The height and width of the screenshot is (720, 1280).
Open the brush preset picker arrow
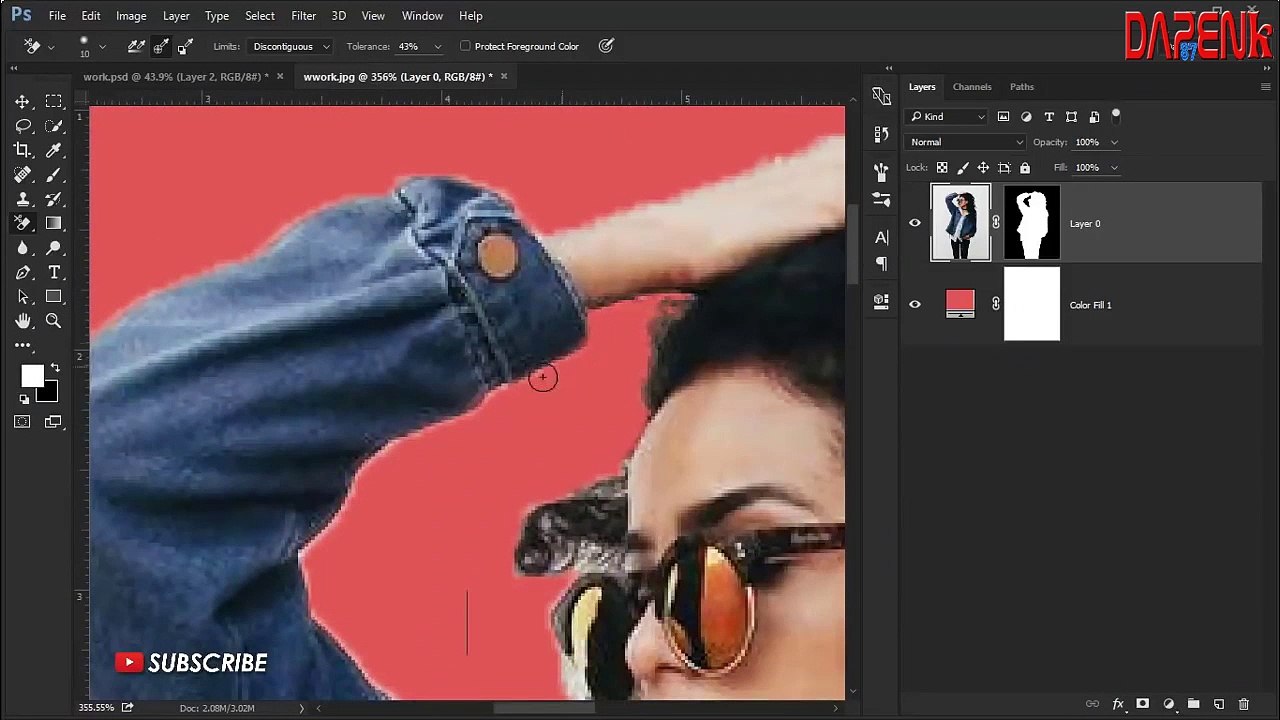pos(102,47)
